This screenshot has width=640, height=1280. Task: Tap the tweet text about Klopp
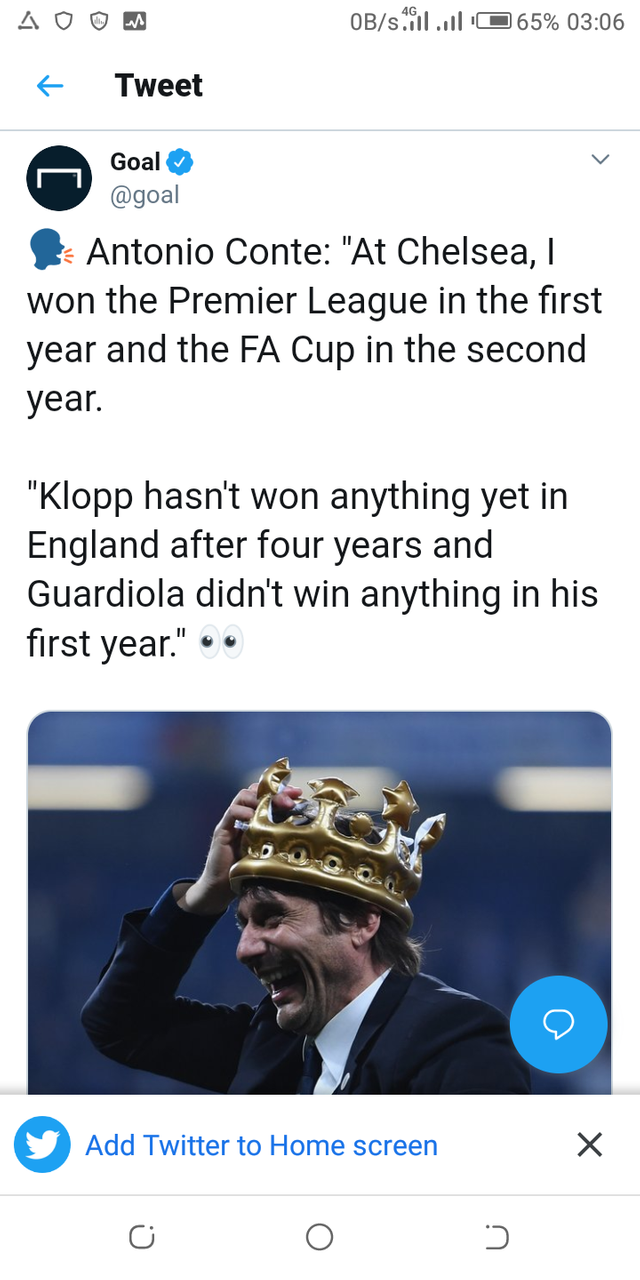click(x=312, y=570)
